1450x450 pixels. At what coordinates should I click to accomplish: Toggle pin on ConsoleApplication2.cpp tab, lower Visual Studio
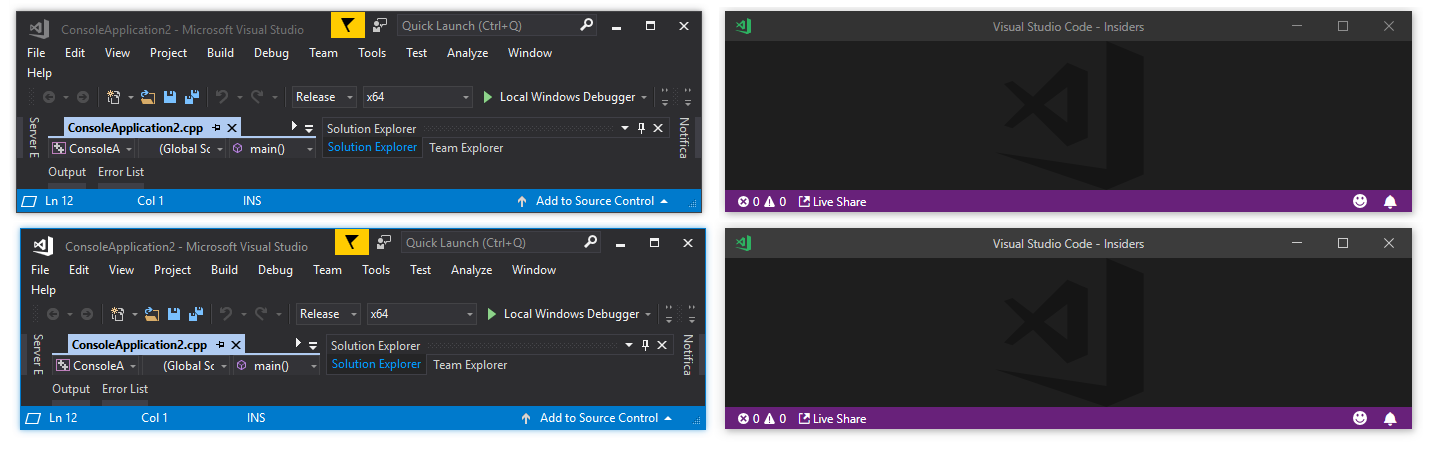[220, 345]
